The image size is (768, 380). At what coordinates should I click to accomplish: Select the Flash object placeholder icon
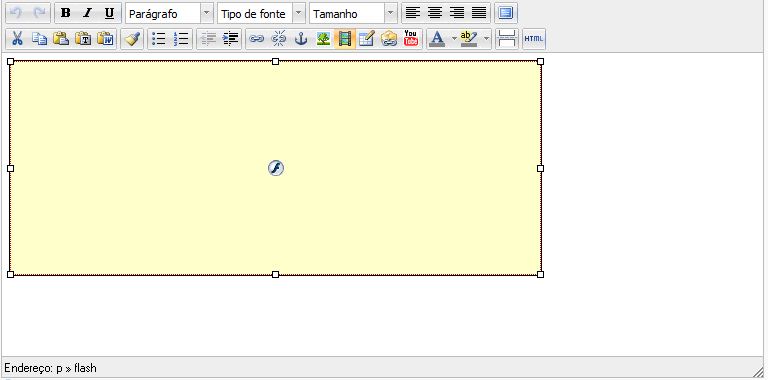[x=276, y=168]
